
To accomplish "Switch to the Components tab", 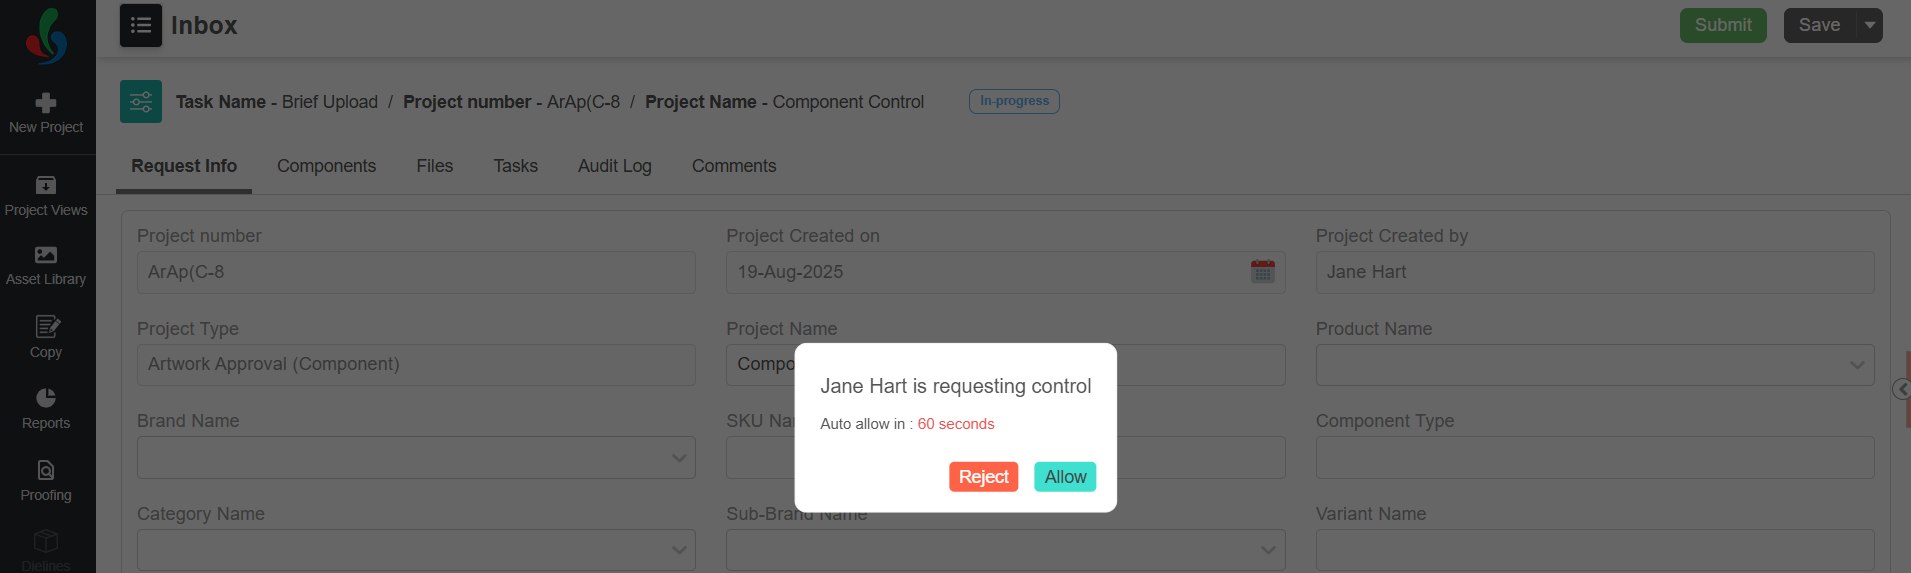I will tap(326, 166).
